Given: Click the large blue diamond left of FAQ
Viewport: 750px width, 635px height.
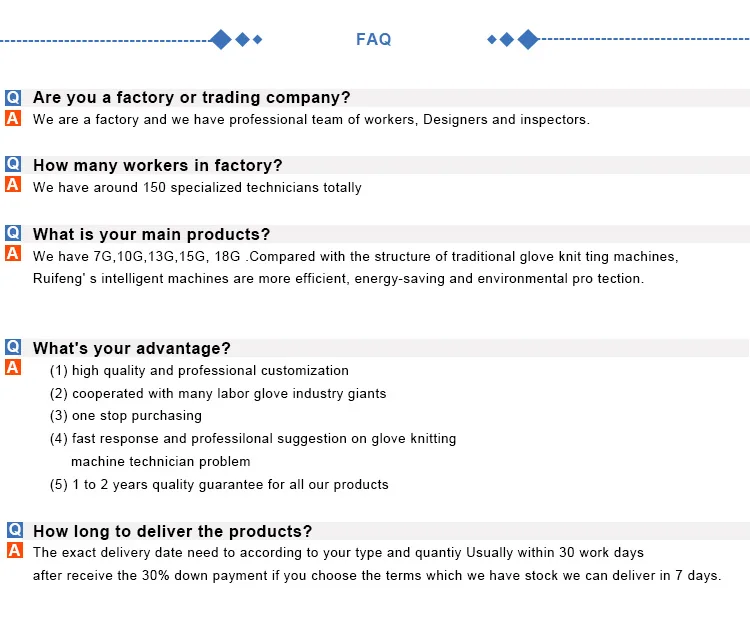Looking at the screenshot, I should 221,39.
